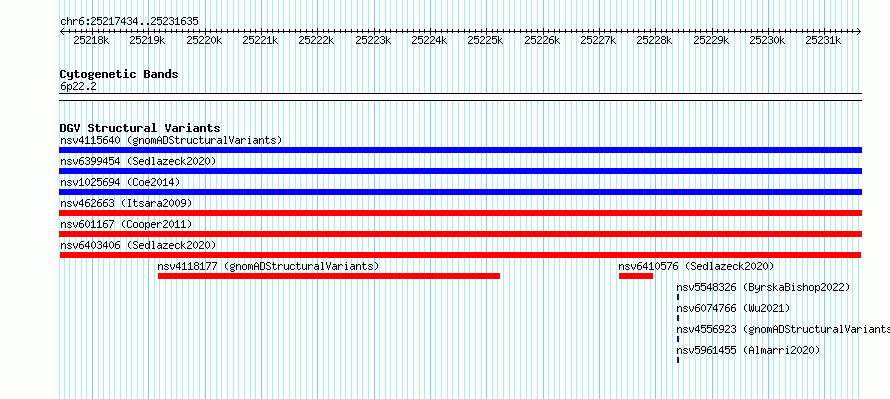Open nsv5548326 (ByrskaBishop2022) variant label

(x=763, y=287)
